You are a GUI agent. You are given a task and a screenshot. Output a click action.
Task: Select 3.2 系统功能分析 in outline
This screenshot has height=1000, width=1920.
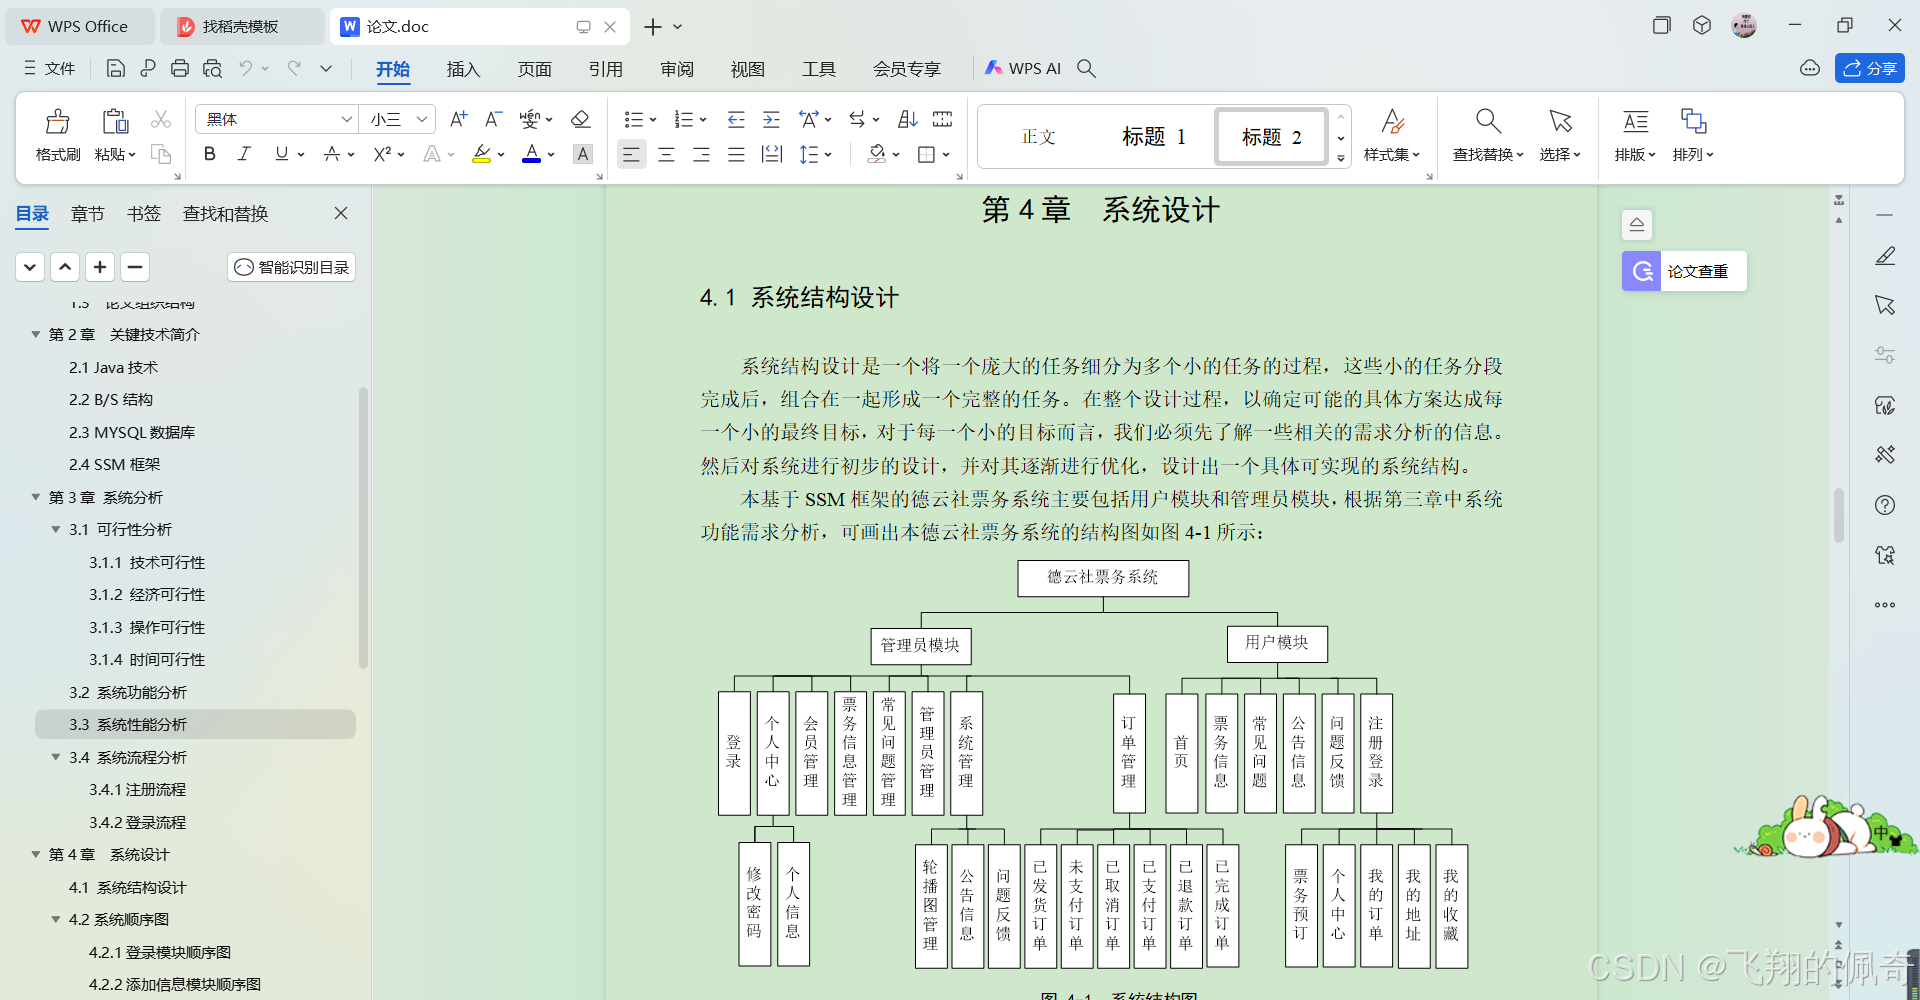[x=128, y=692]
